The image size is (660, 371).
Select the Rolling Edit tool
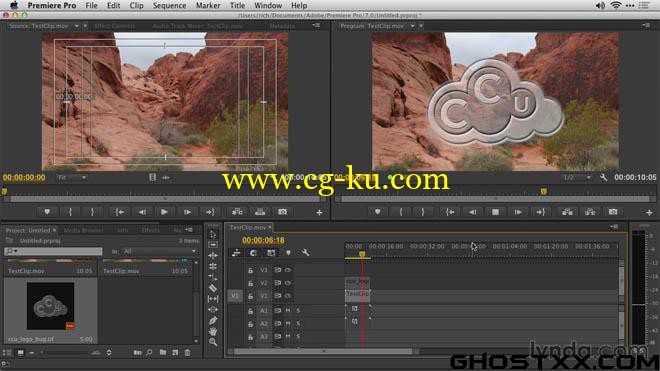(x=213, y=266)
